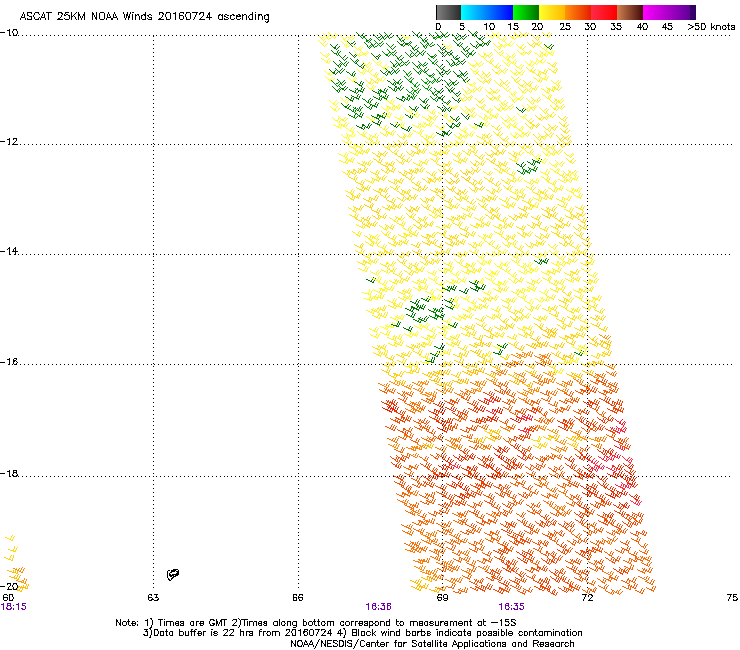Click the latitude label -12
The width and height of the screenshot is (740, 650).
point(9,142)
